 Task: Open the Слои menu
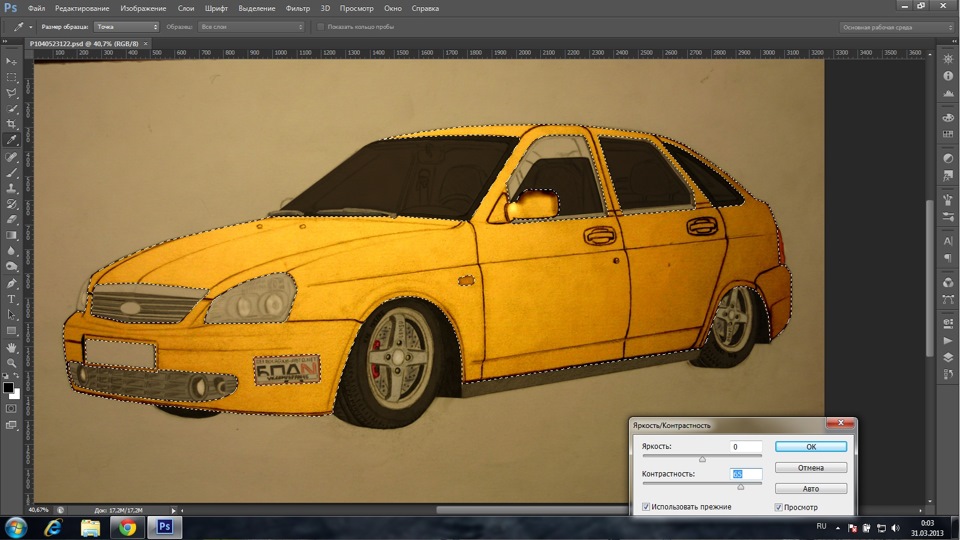click(x=186, y=9)
